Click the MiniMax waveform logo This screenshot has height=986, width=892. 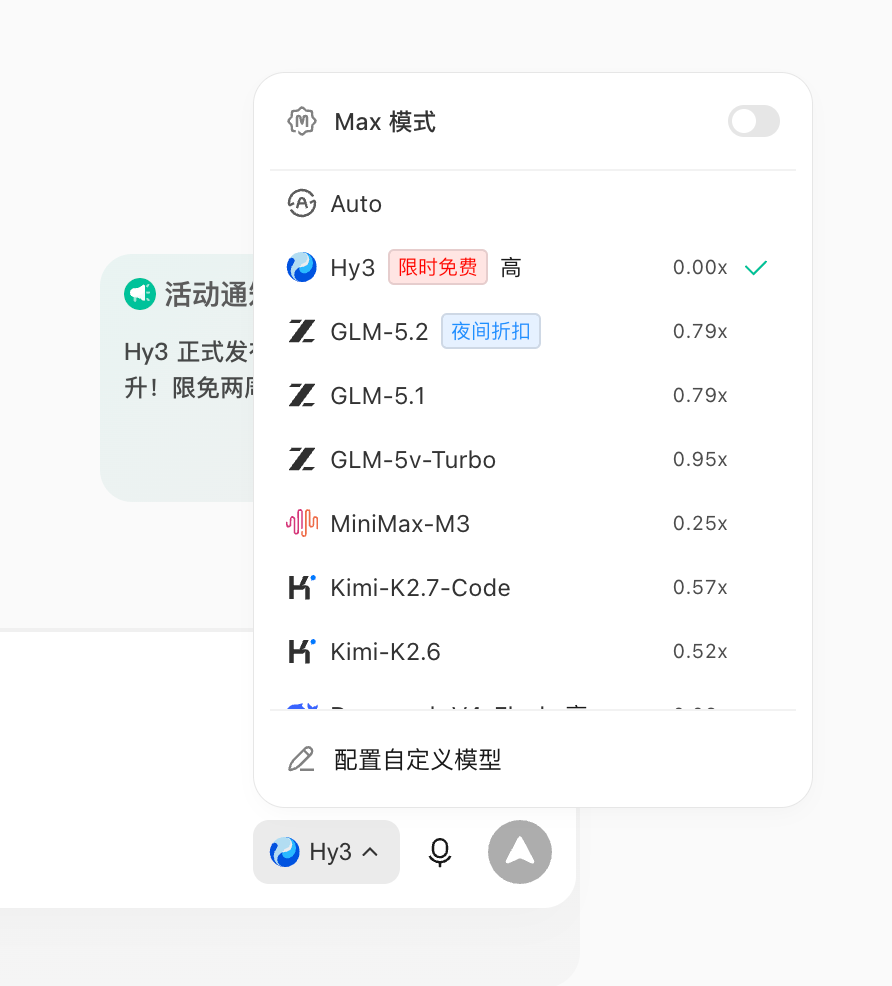click(x=302, y=523)
